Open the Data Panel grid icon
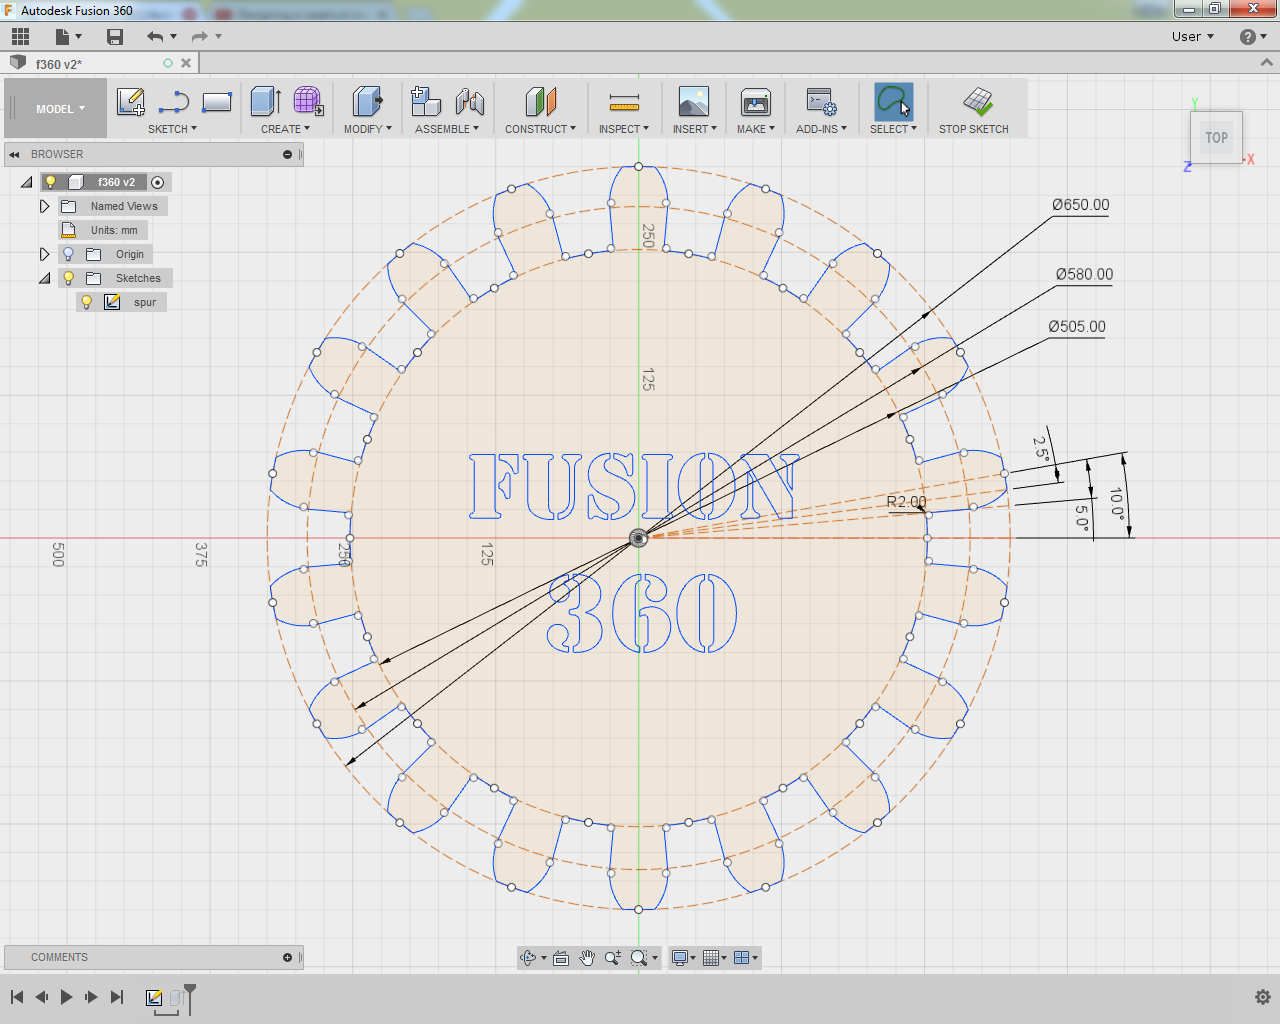 coord(20,37)
